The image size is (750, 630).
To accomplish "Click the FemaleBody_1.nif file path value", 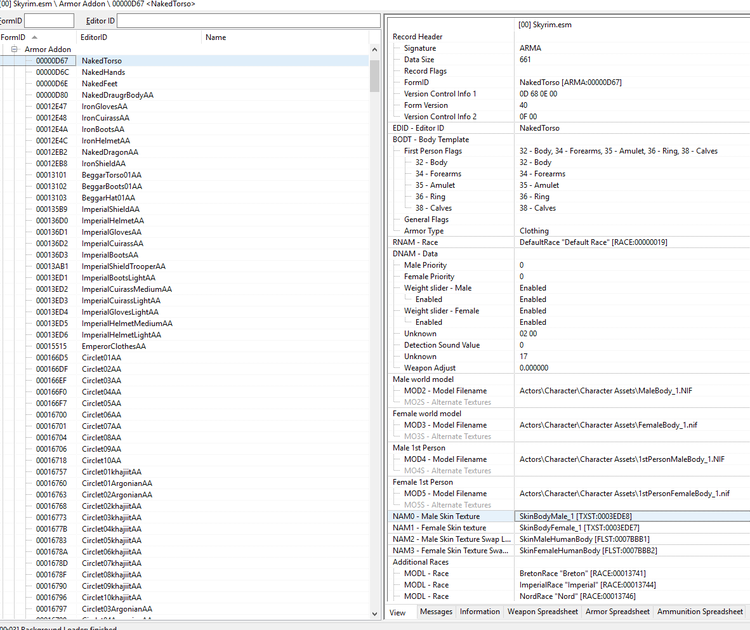I will click(x=608, y=425).
